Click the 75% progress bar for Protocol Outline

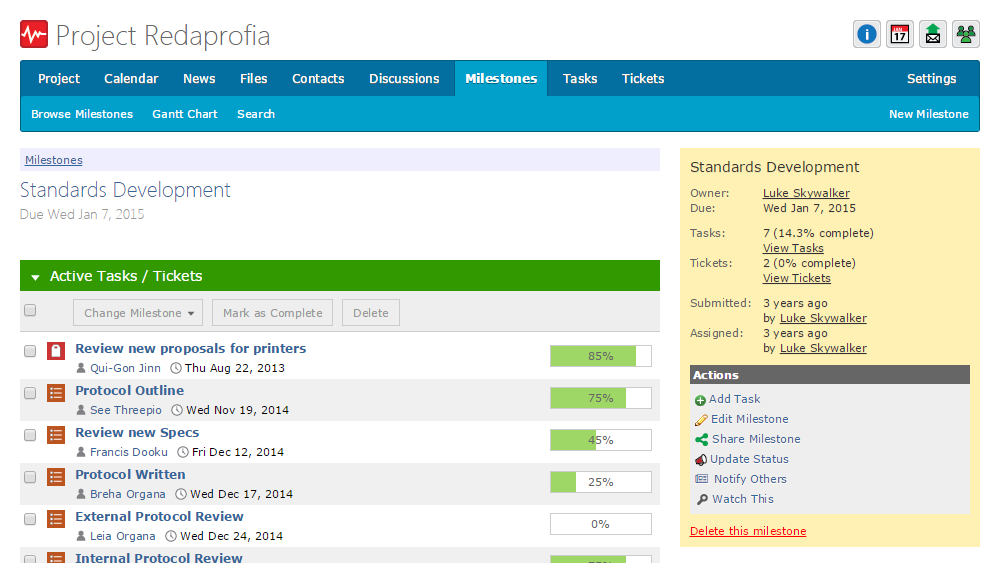[601, 398]
